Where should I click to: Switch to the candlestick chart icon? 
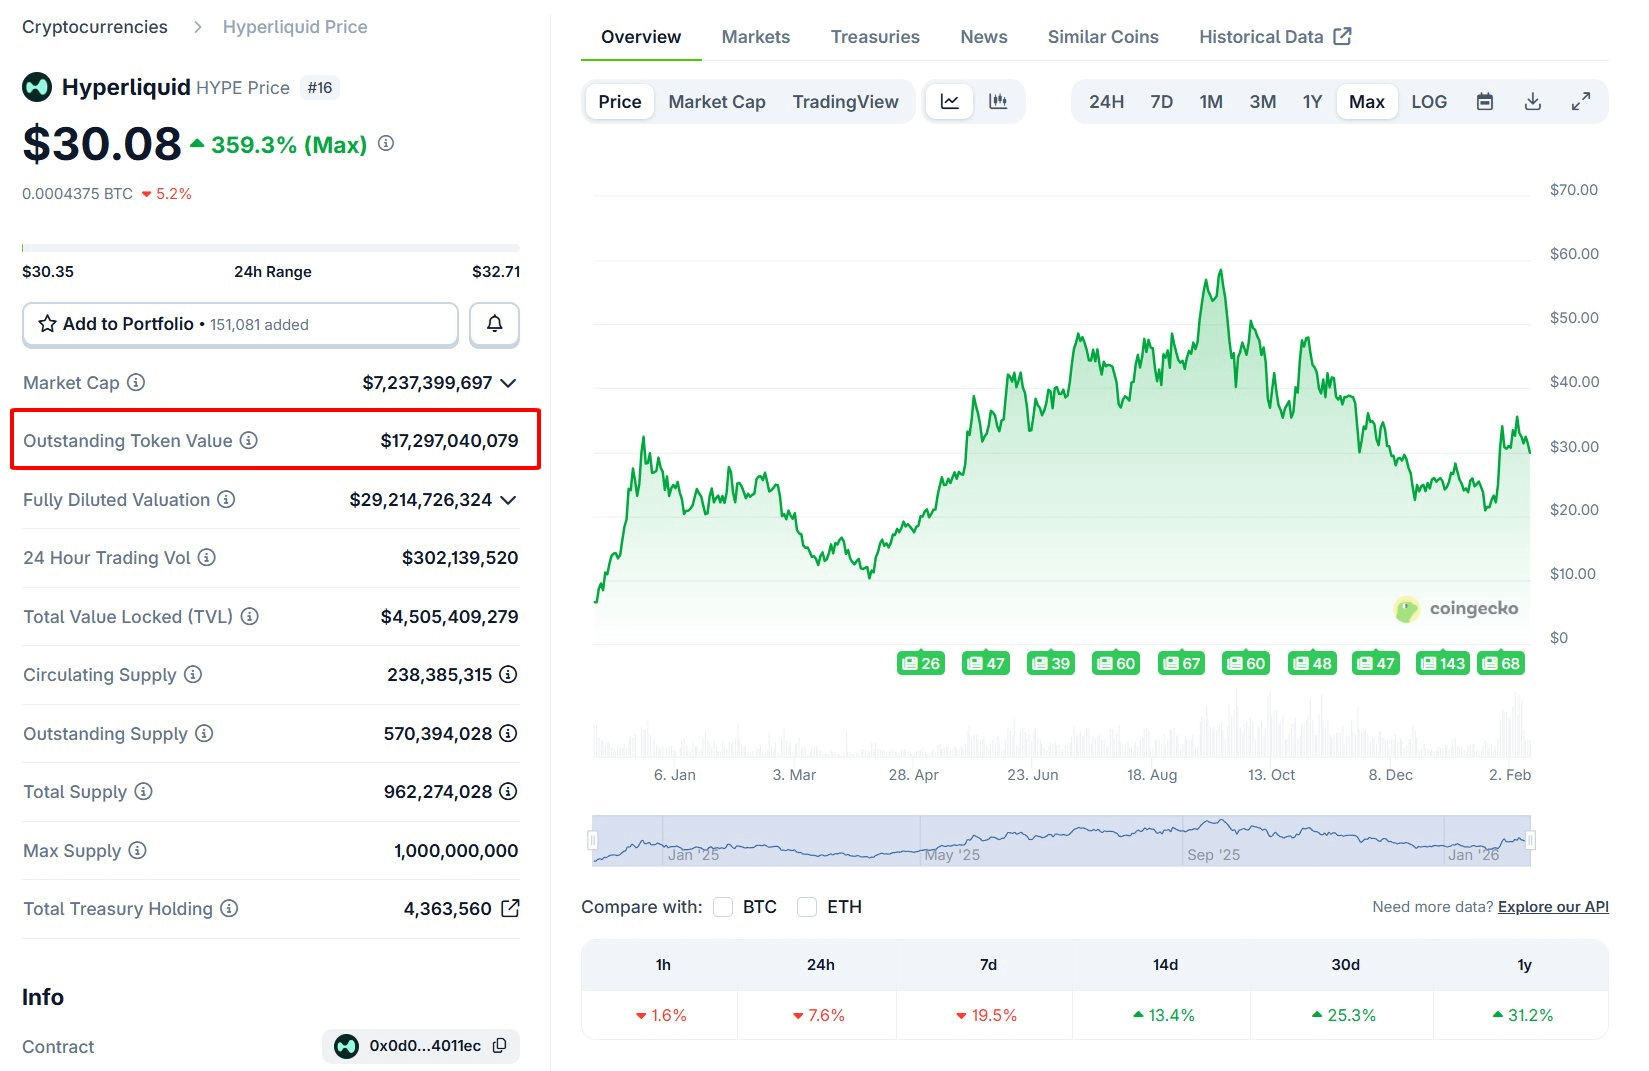(x=998, y=102)
